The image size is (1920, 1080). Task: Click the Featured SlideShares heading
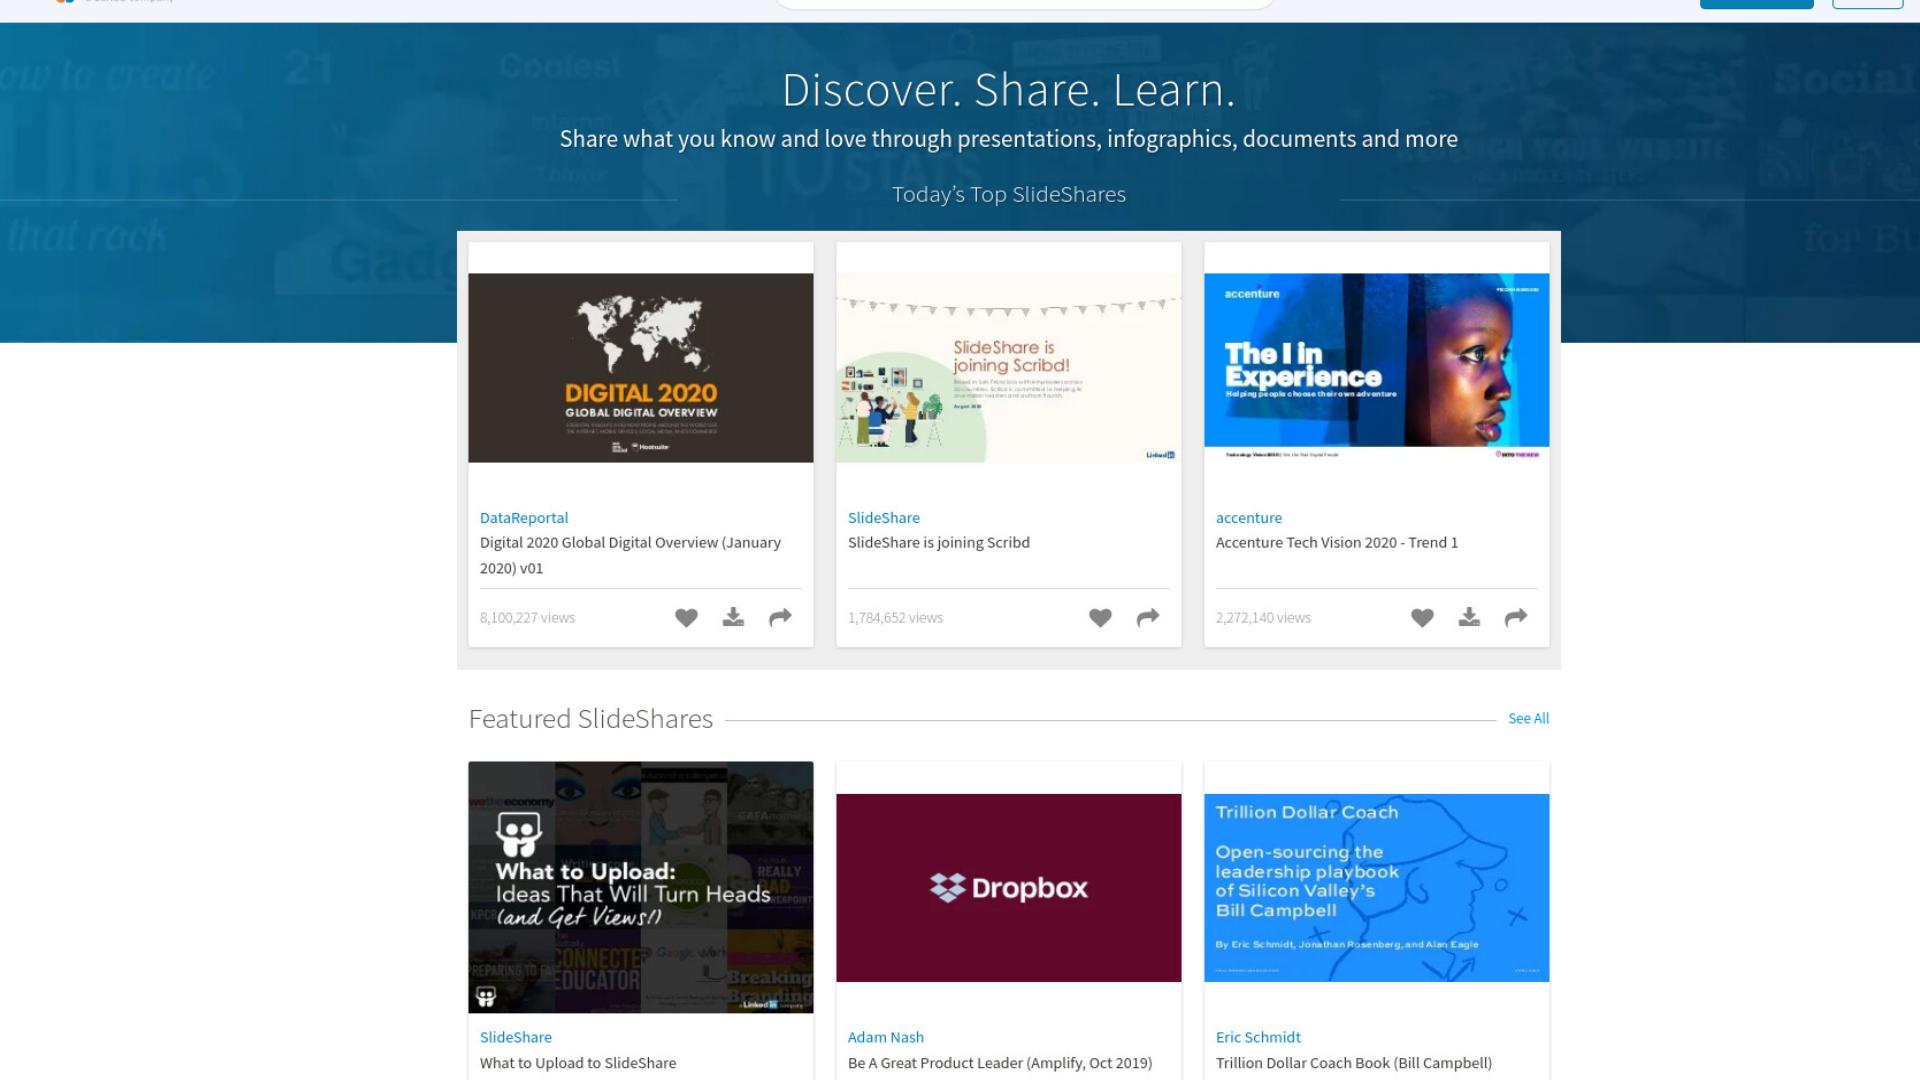pyautogui.click(x=591, y=719)
